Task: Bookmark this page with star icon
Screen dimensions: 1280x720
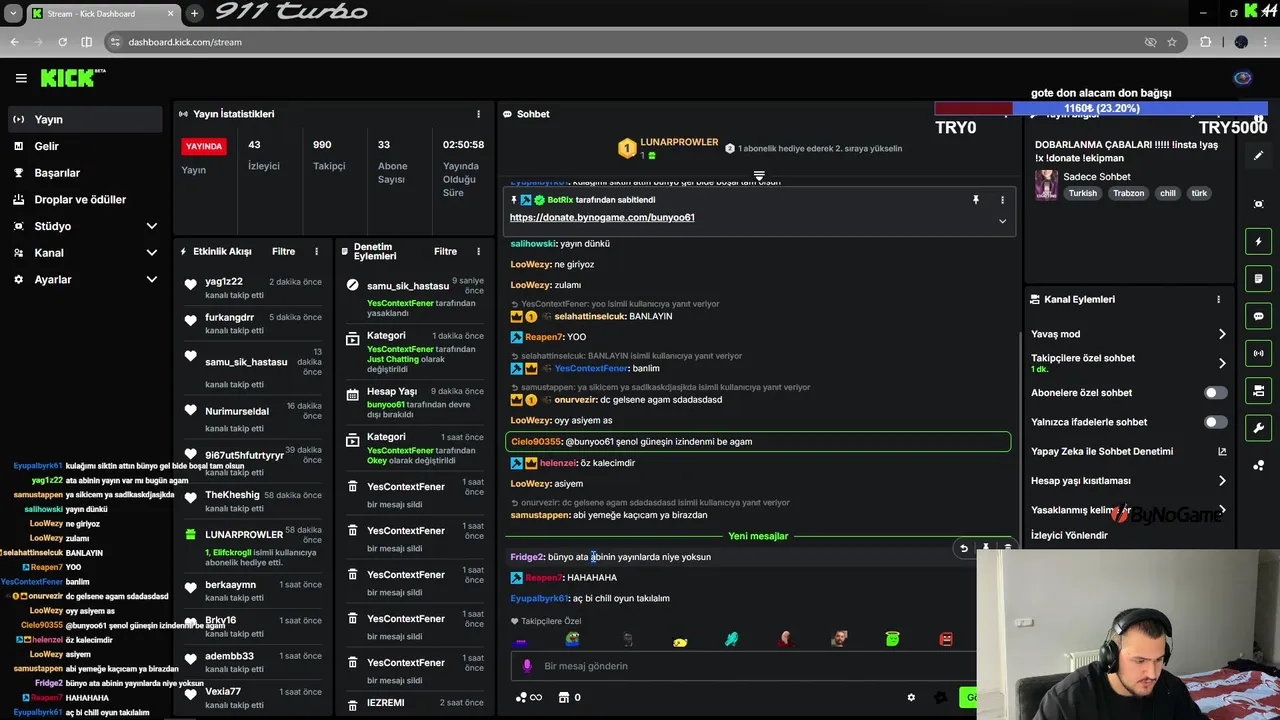Action: click(1172, 42)
